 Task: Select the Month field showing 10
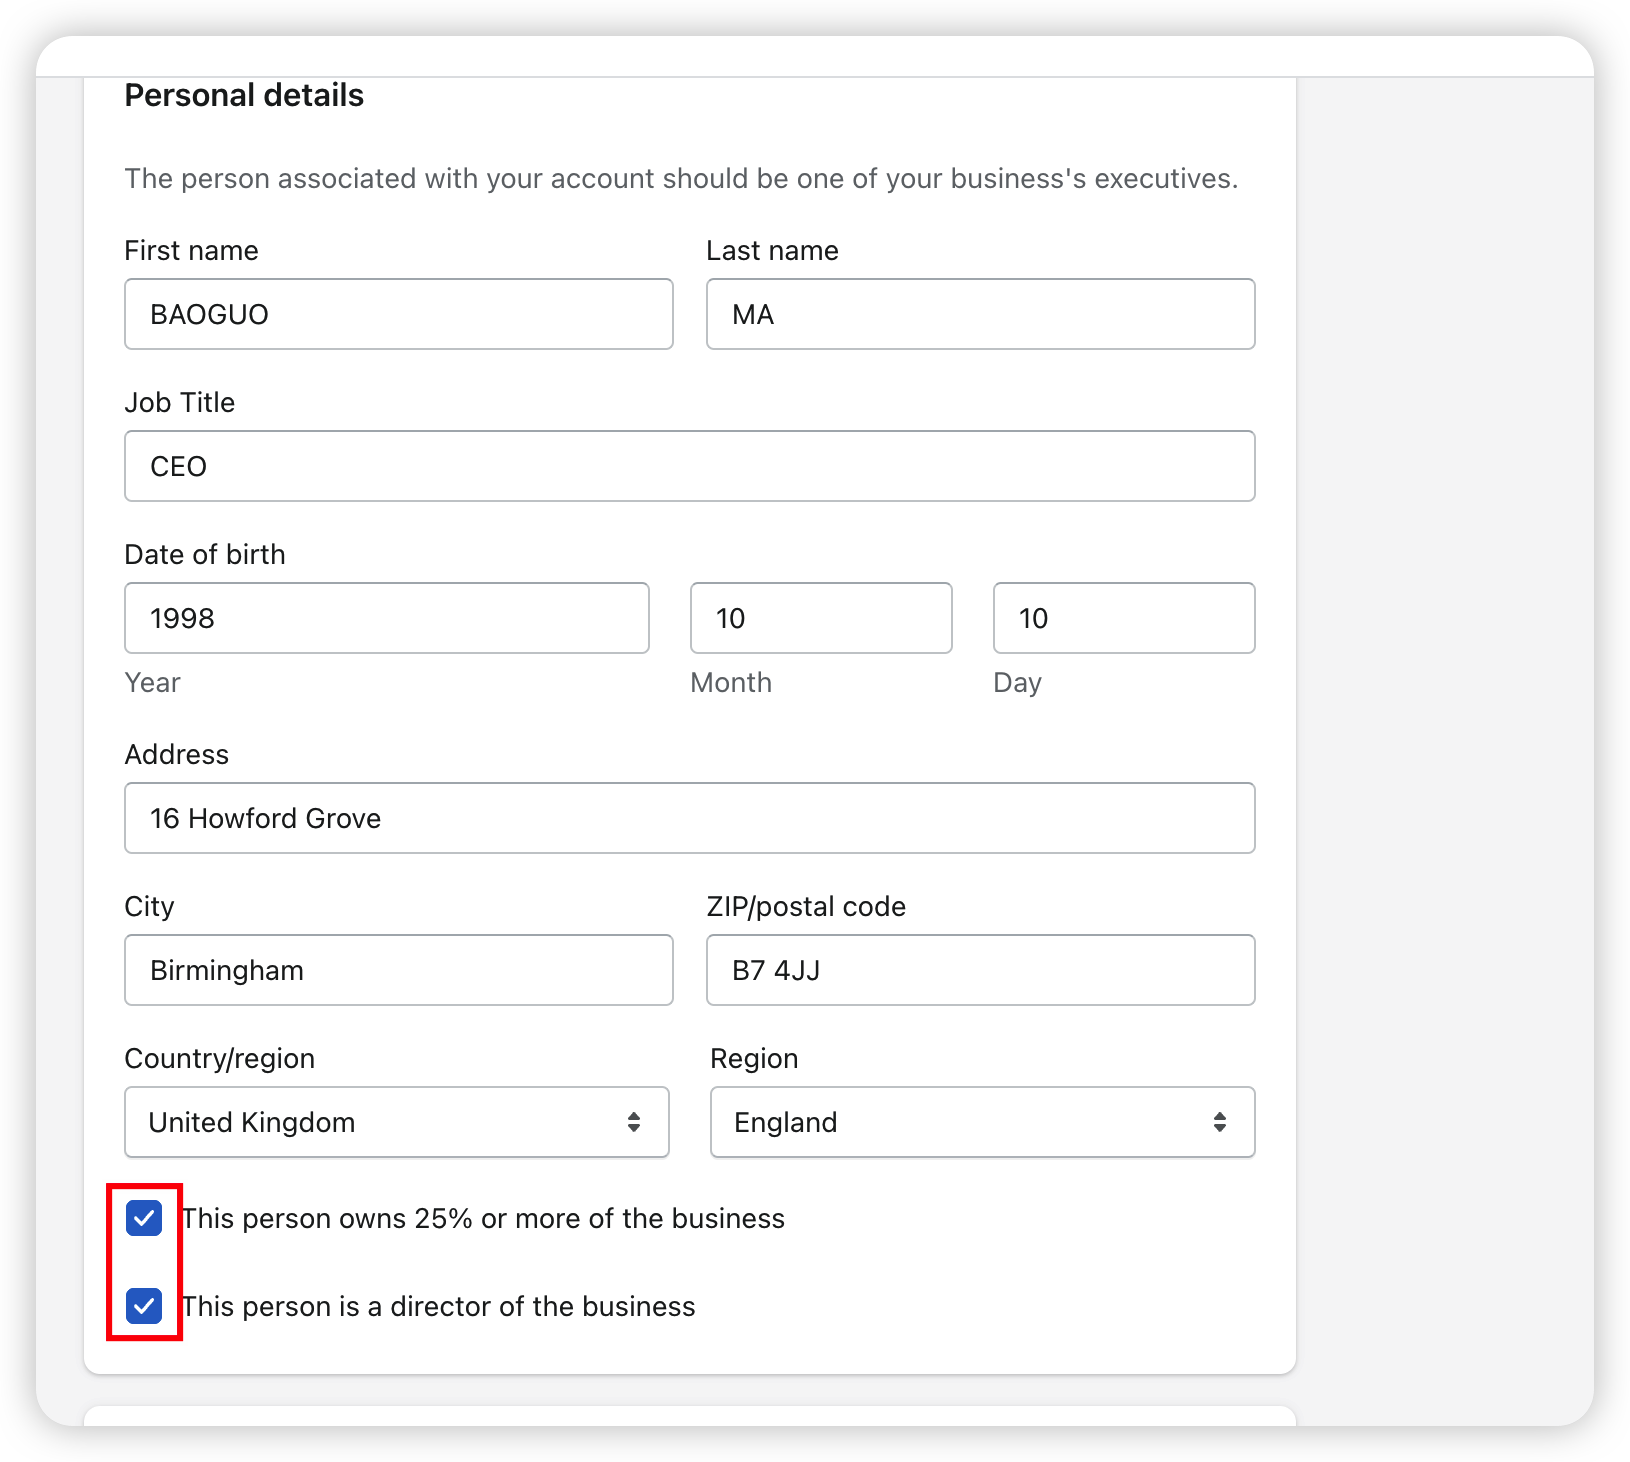click(x=820, y=618)
